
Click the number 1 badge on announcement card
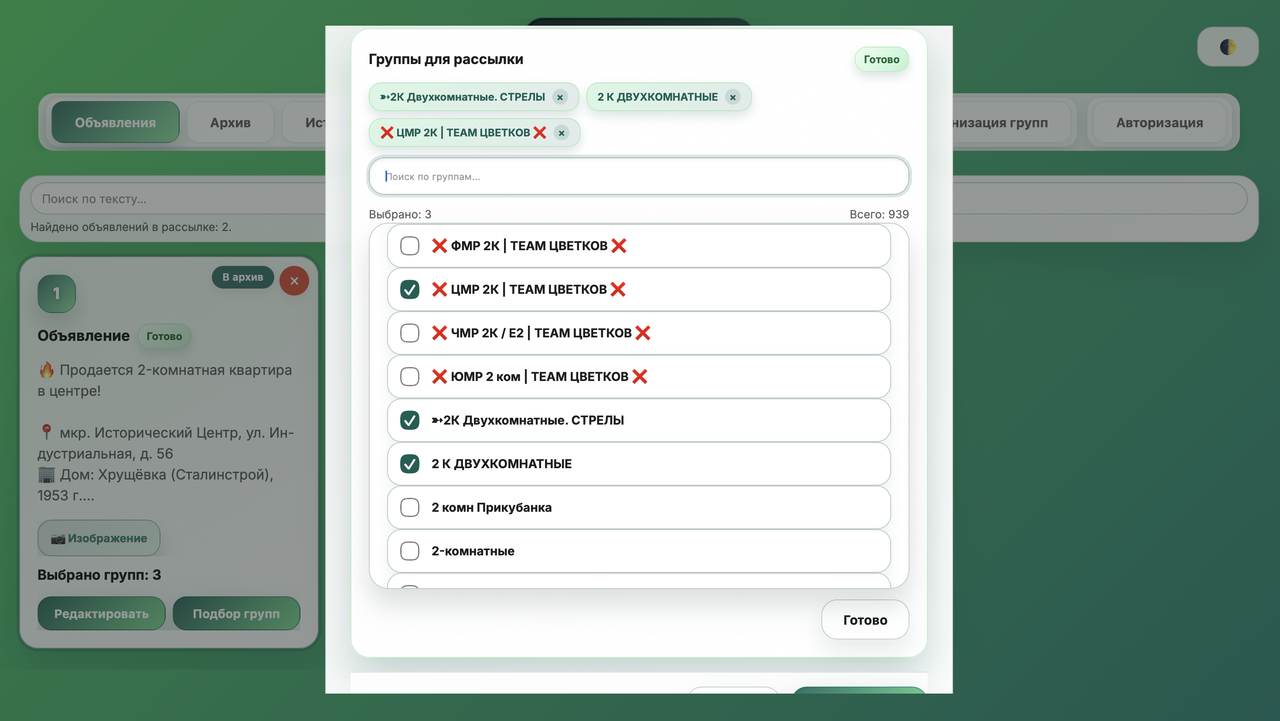click(x=57, y=293)
